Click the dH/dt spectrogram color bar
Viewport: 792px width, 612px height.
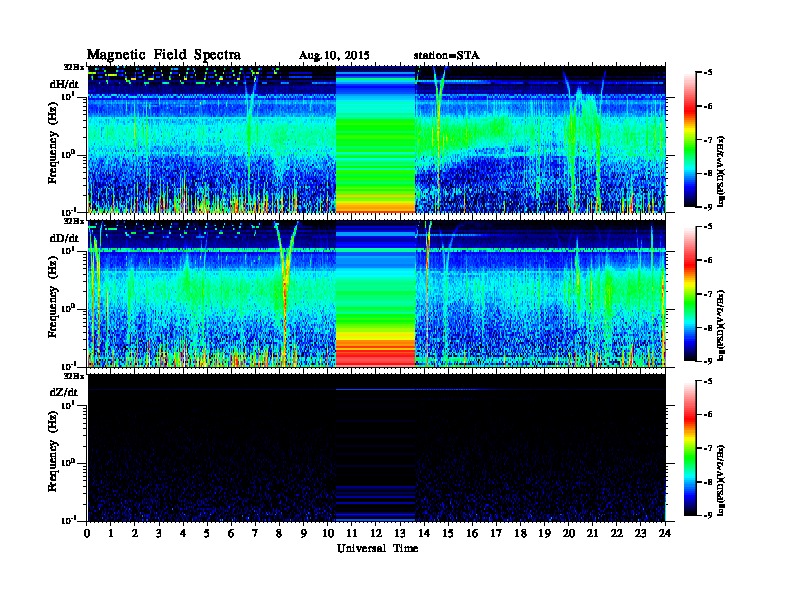coord(690,139)
